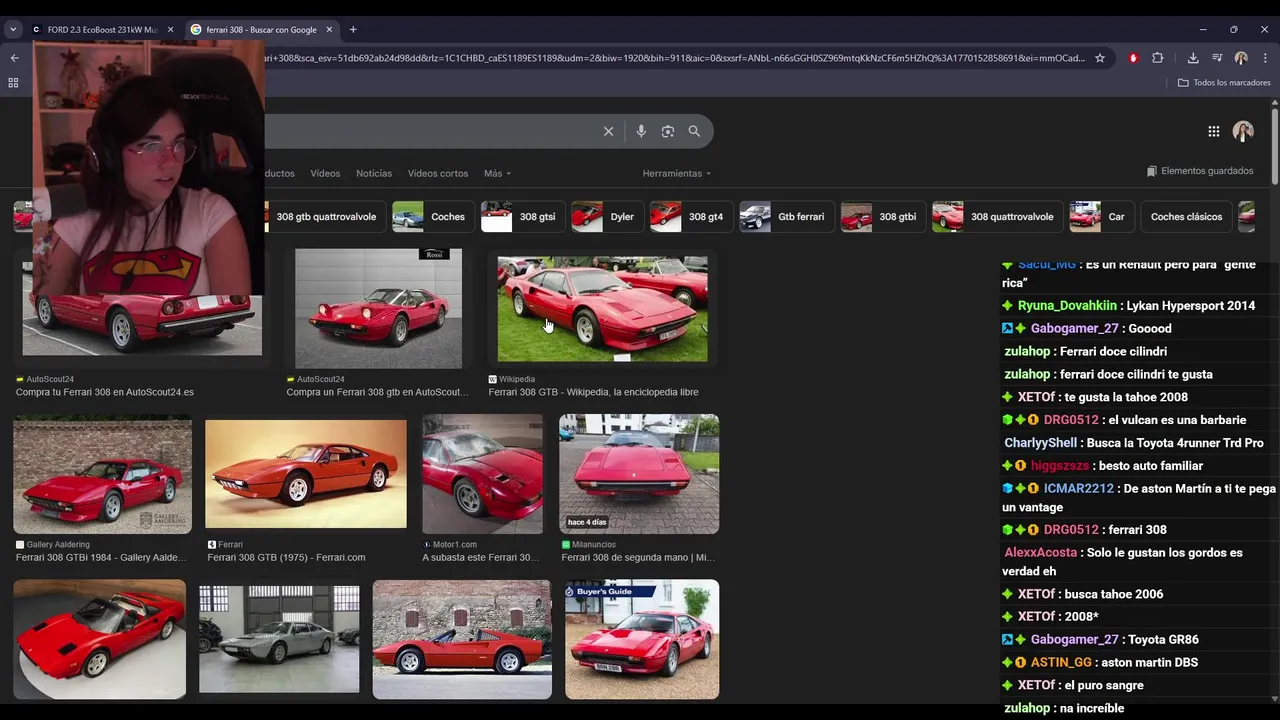This screenshot has height=720, width=1280.
Task: Expand the Herramientas dropdown
Action: [677, 173]
